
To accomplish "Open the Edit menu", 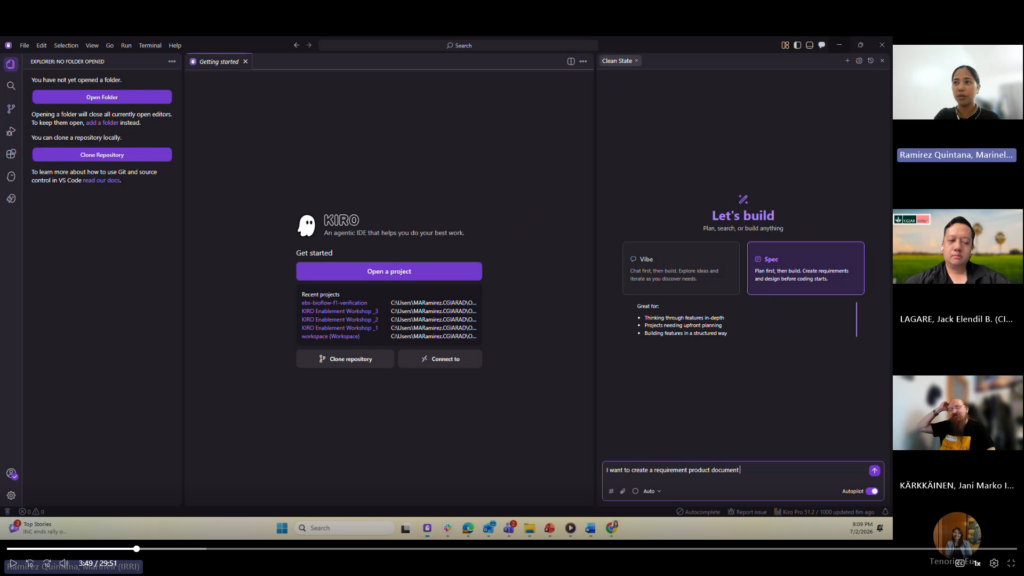I will [41, 45].
